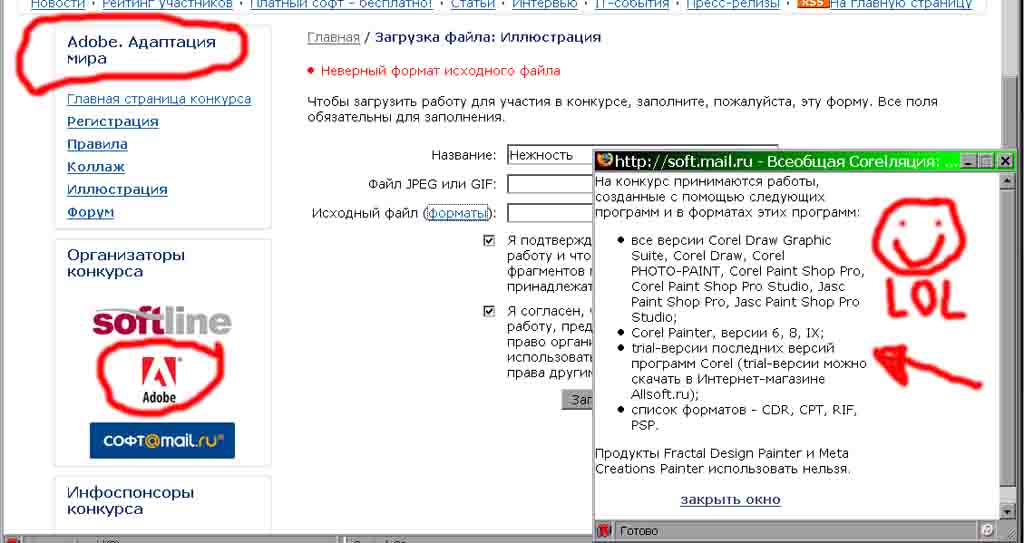Click the icon at popup status bar right end

click(x=987, y=530)
